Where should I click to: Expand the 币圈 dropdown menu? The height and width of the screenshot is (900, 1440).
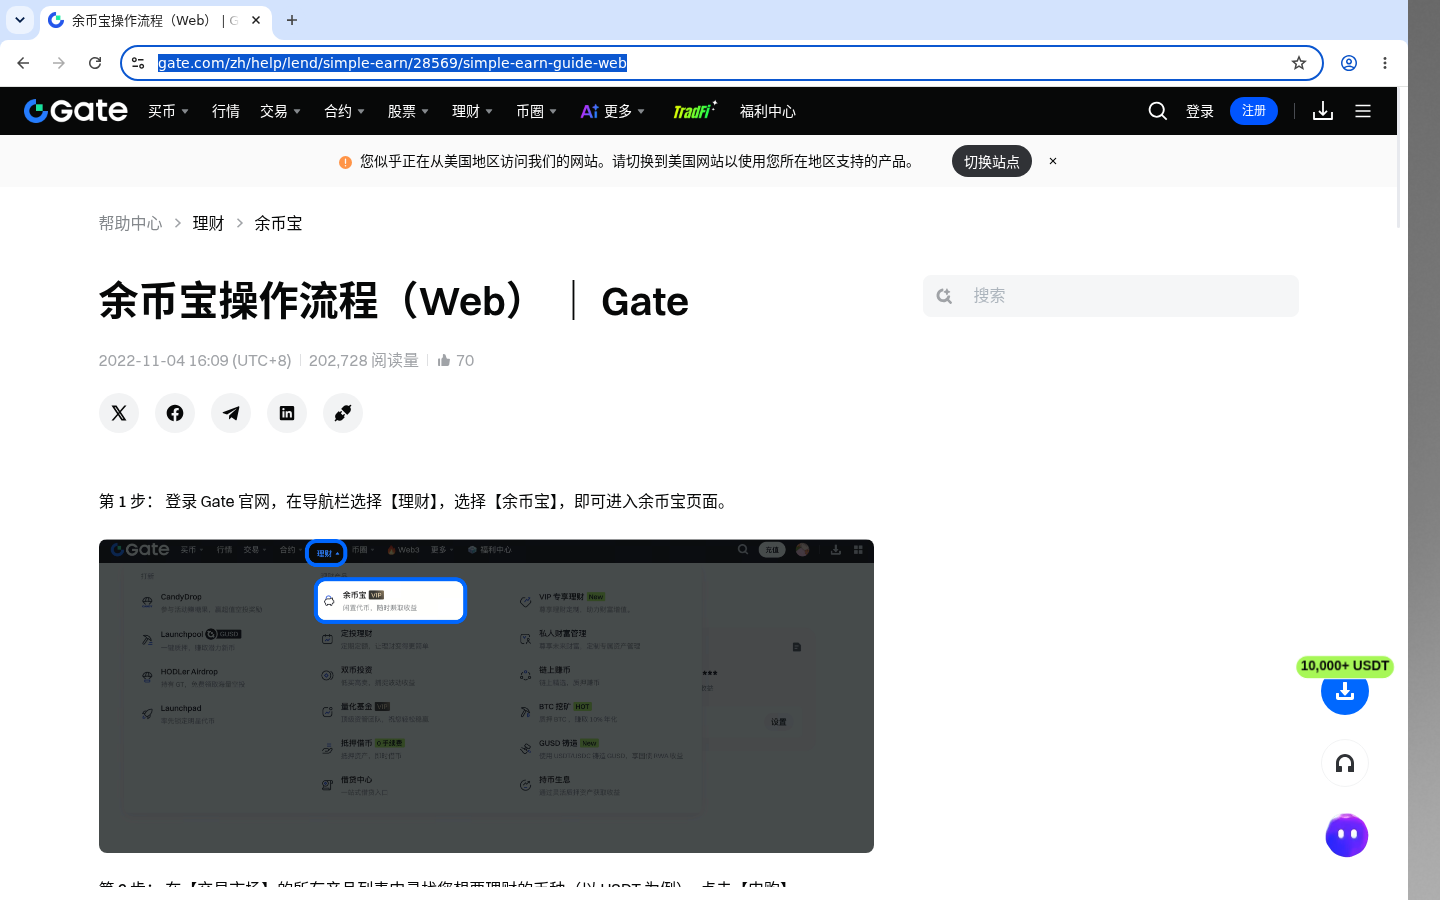tap(537, 111)
